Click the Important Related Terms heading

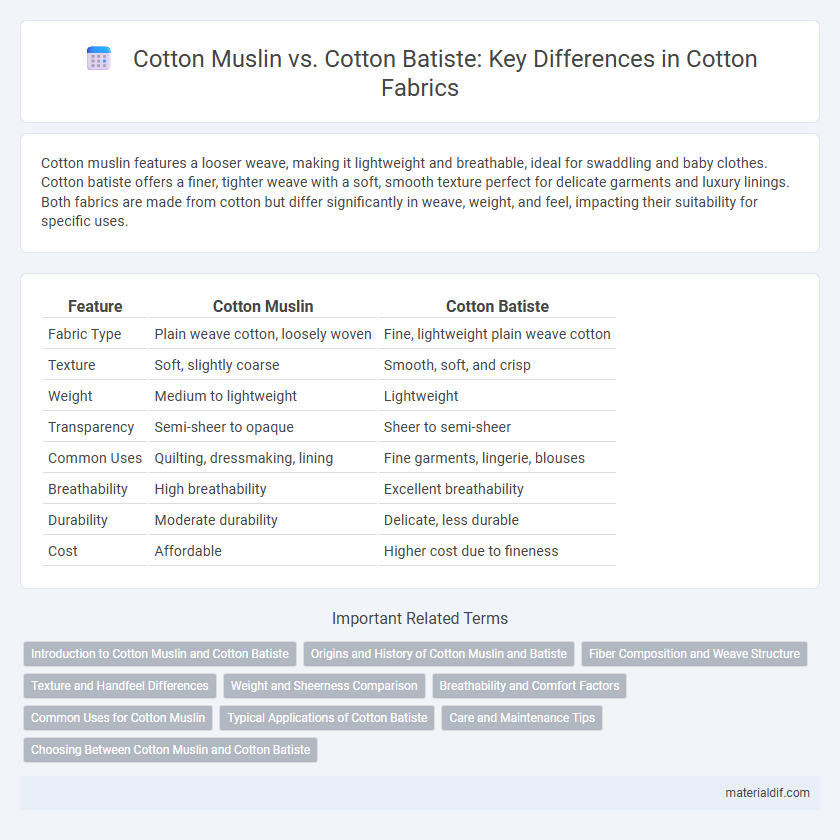tap(420, 618)
